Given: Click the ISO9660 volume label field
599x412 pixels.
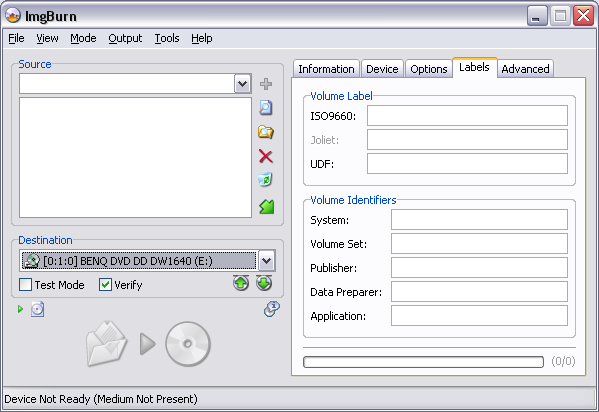Looking at the screenshot, I should click(x=467, y=115).
